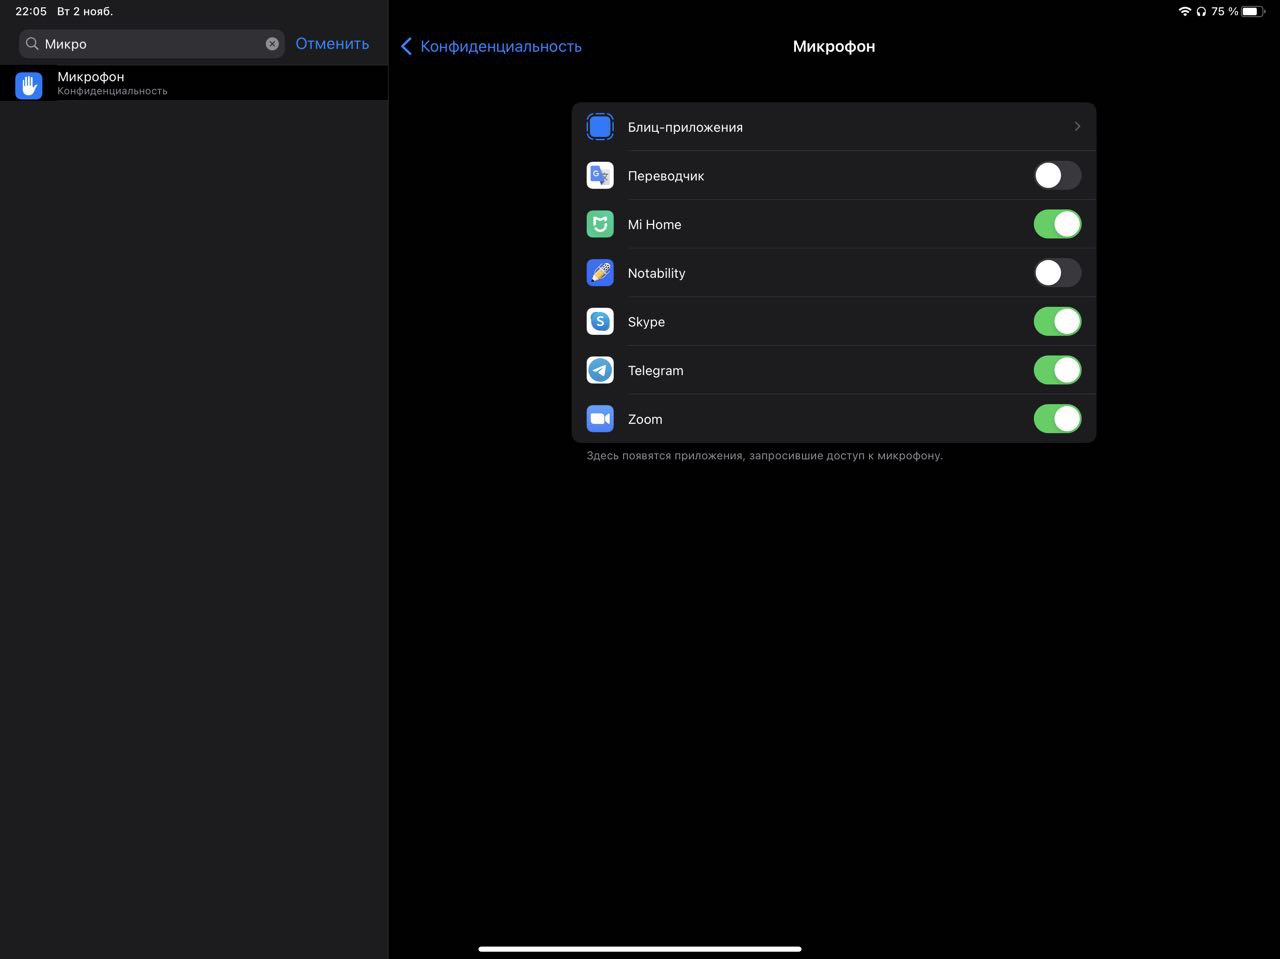Tap the date Вт 2 нояб.
The height and width of the screenshot is (959, 1280).
(85, 11)
